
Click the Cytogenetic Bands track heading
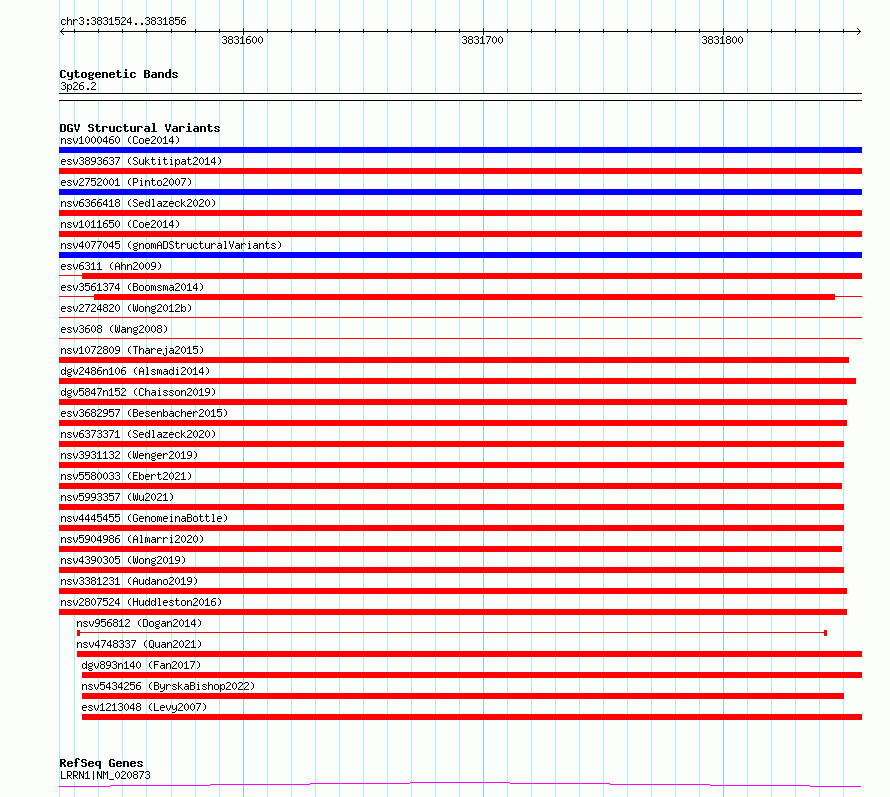[x=119, y=74]
